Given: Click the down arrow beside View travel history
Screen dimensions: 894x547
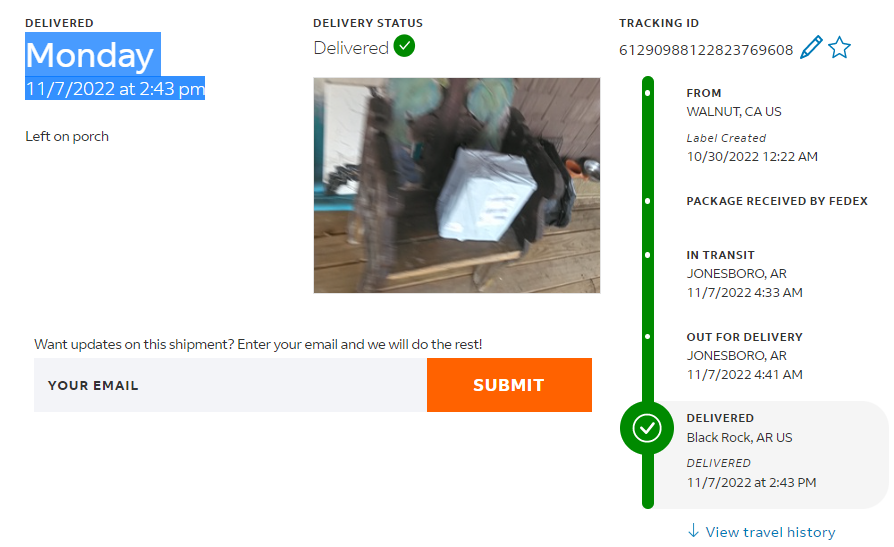Looking at the screenshot, I should pos(693,530).
